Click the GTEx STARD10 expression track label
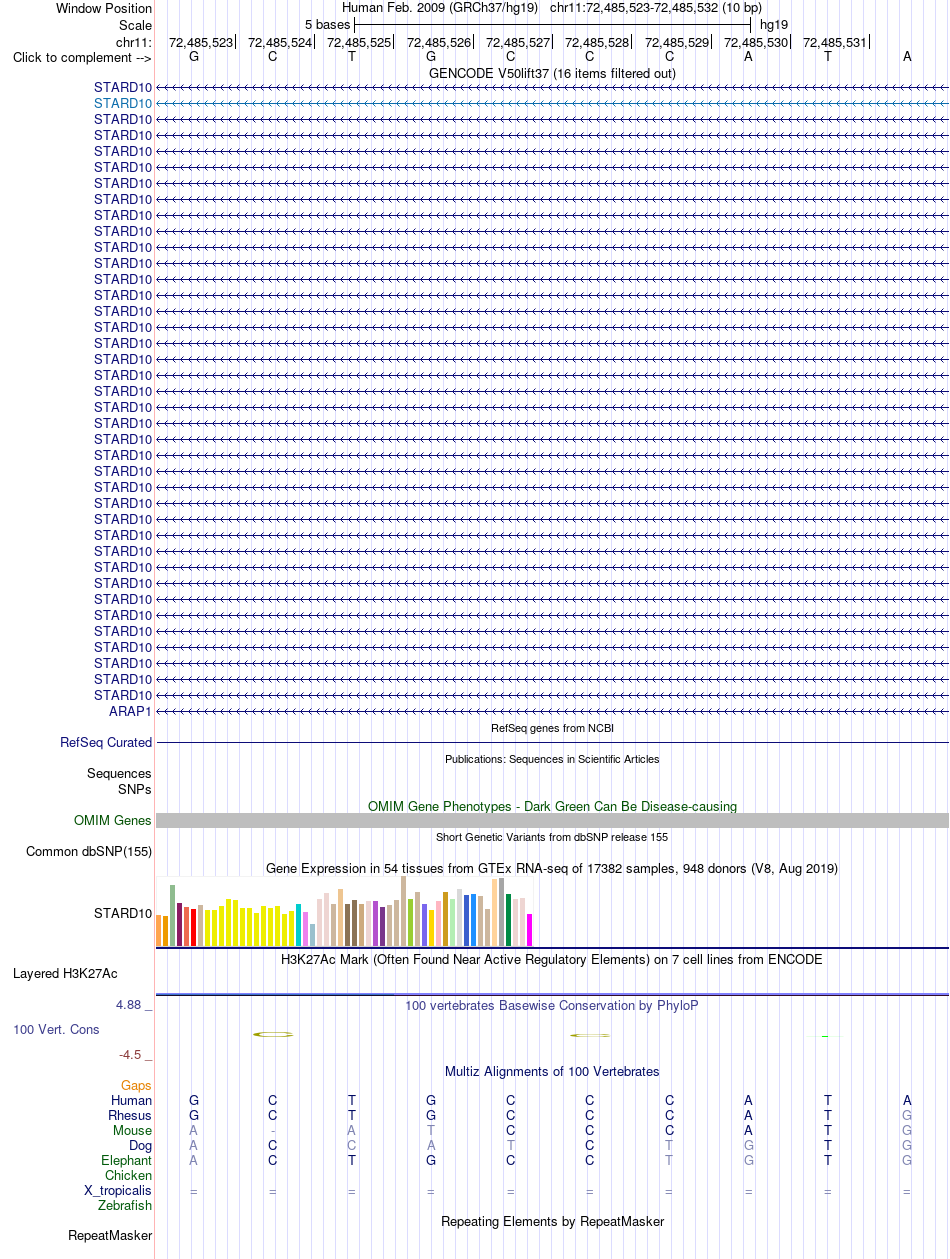Screen dimensions: 950x1259 (x=123, y=913)
